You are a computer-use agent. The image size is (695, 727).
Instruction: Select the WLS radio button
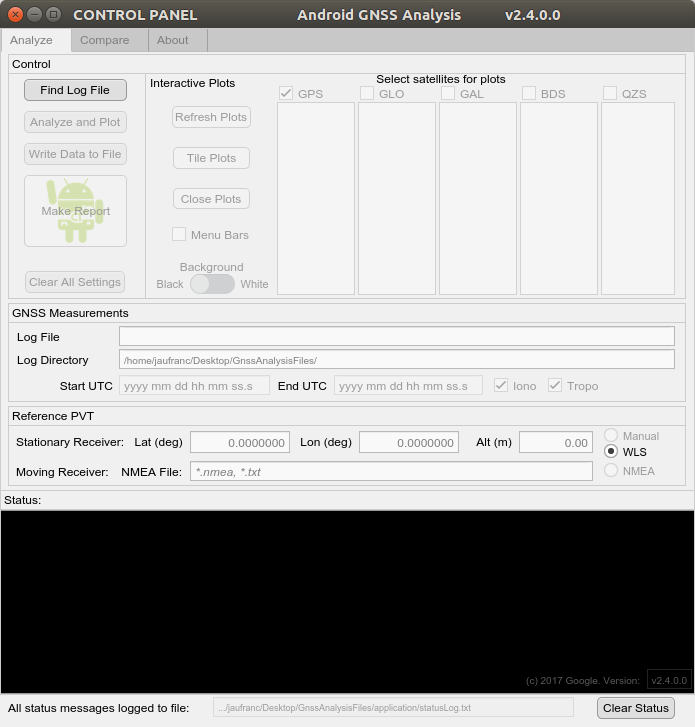pos(611,452)
